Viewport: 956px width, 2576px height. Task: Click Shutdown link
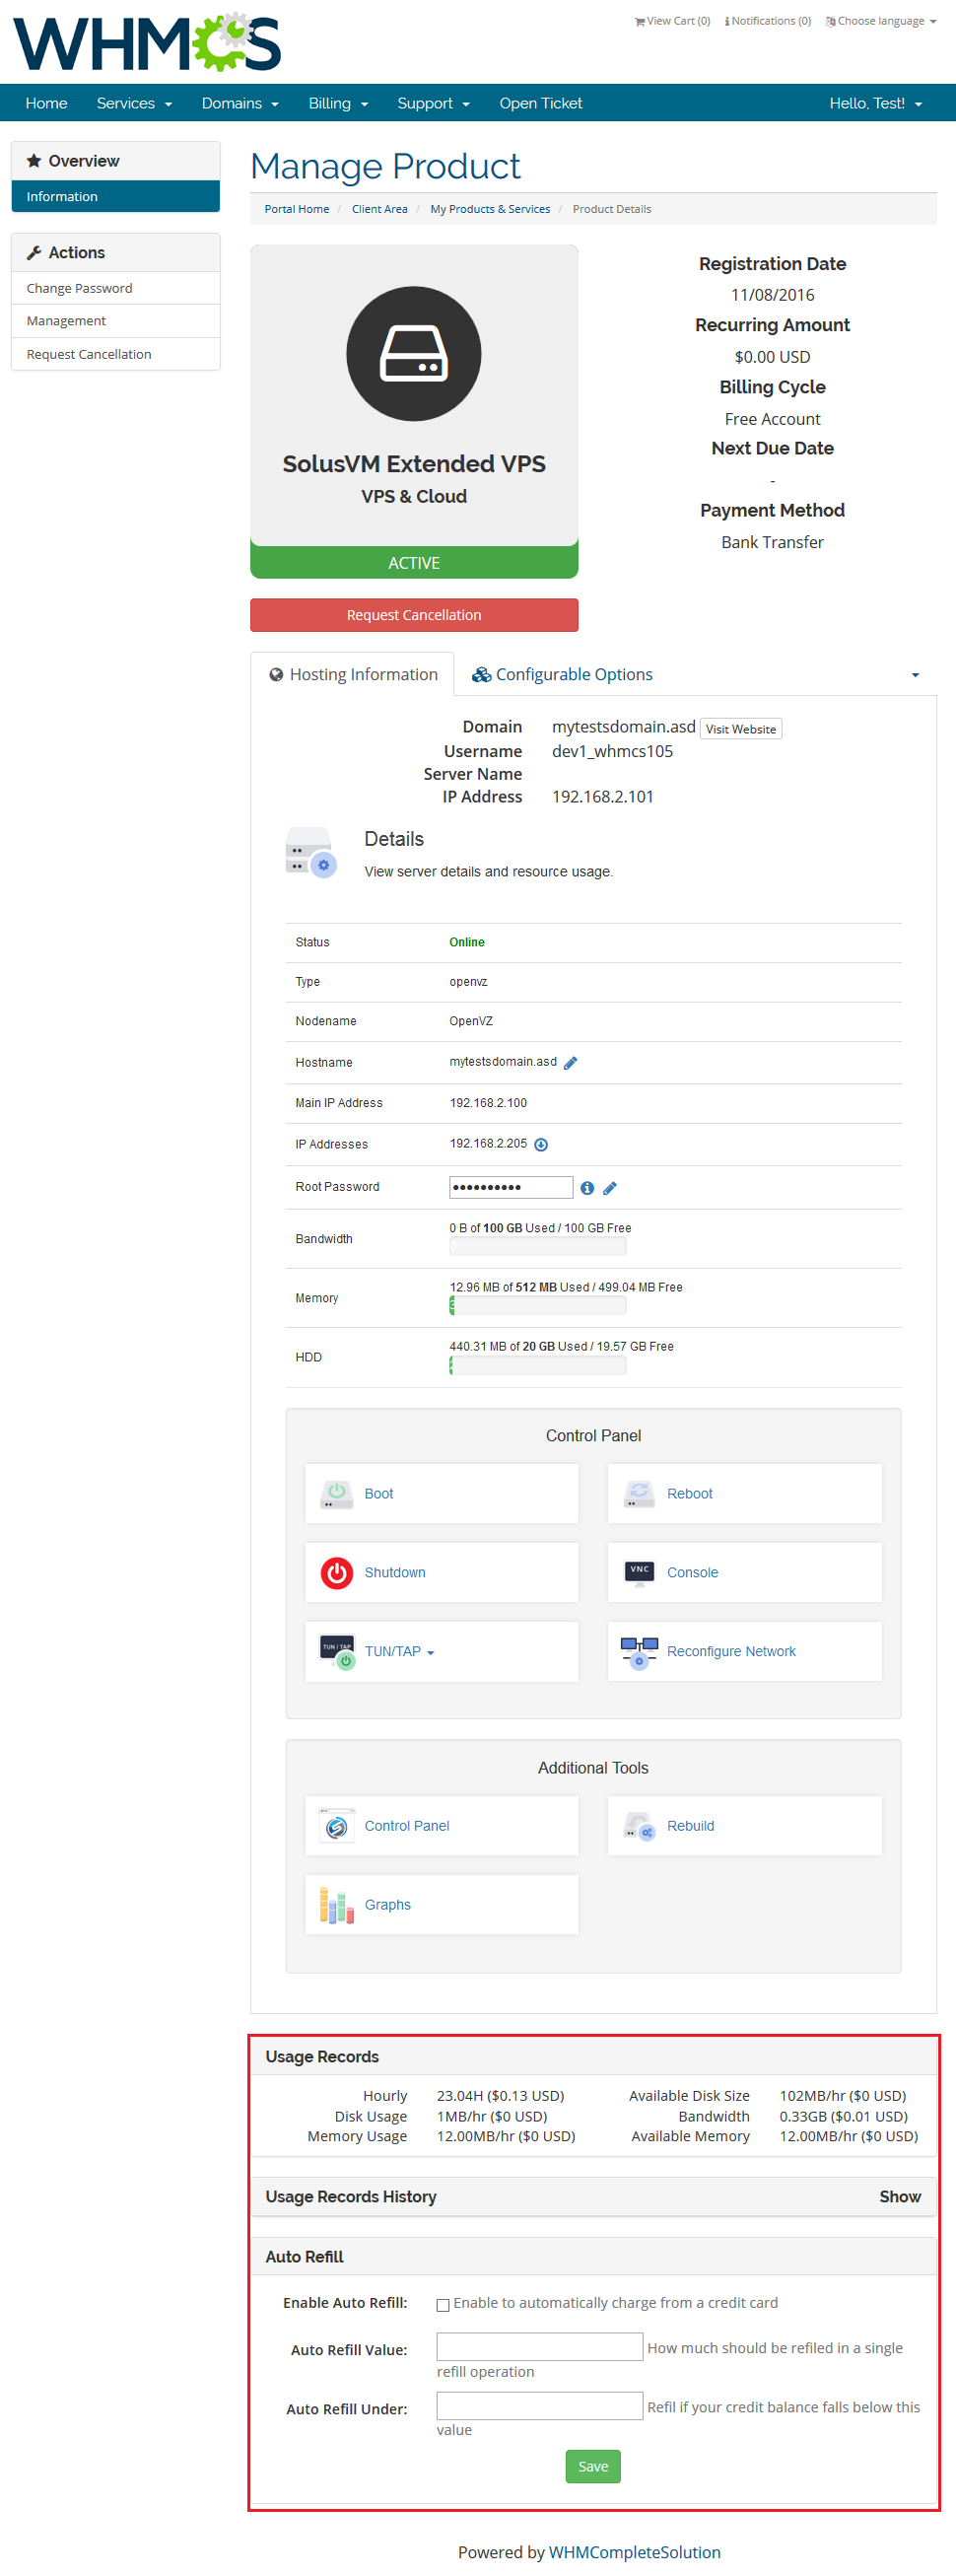(395, 1572)
